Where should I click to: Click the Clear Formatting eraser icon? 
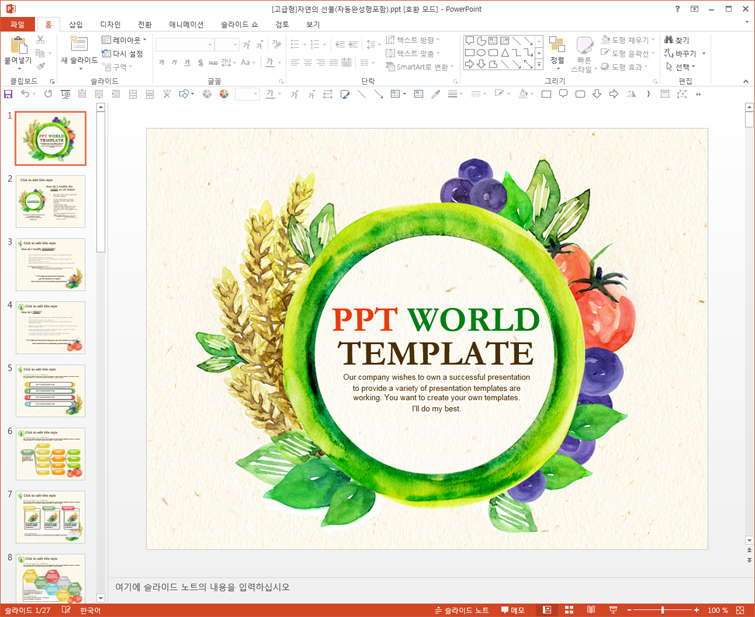click(276, 44)
